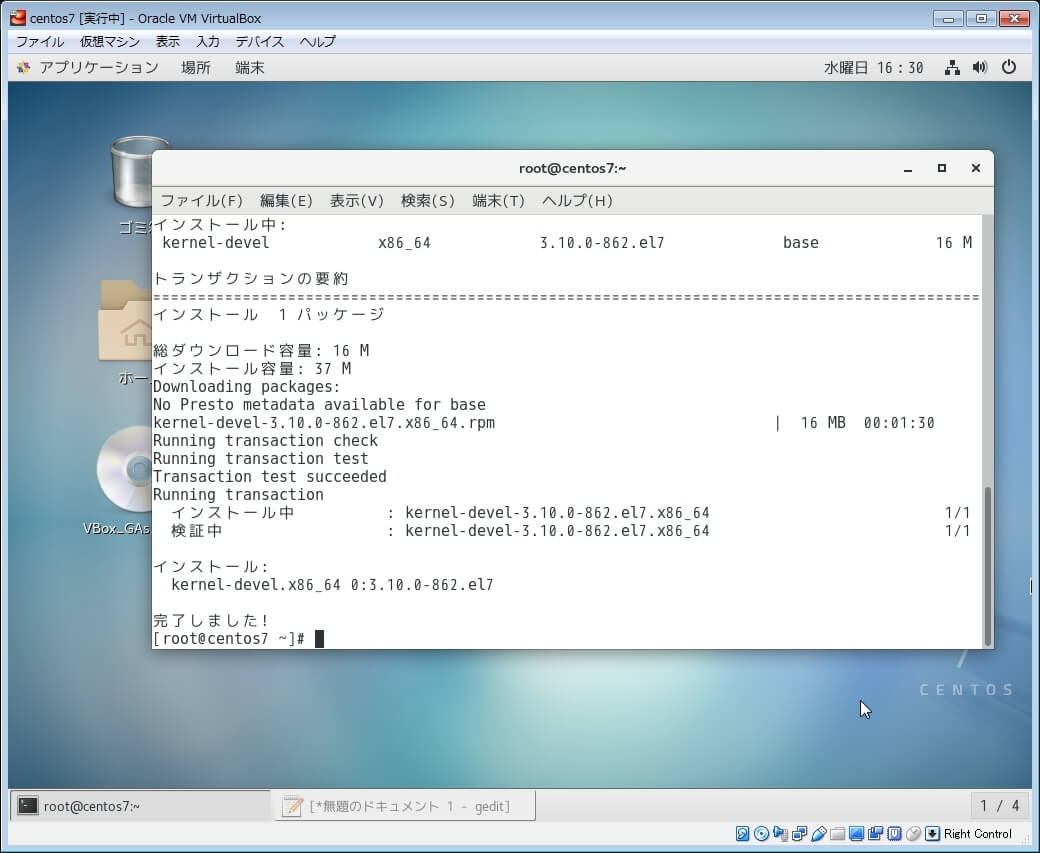Click the hard disk activity icon in VirtualBox status bar
Screen dimensions: 1040x853
pos(743,834)
